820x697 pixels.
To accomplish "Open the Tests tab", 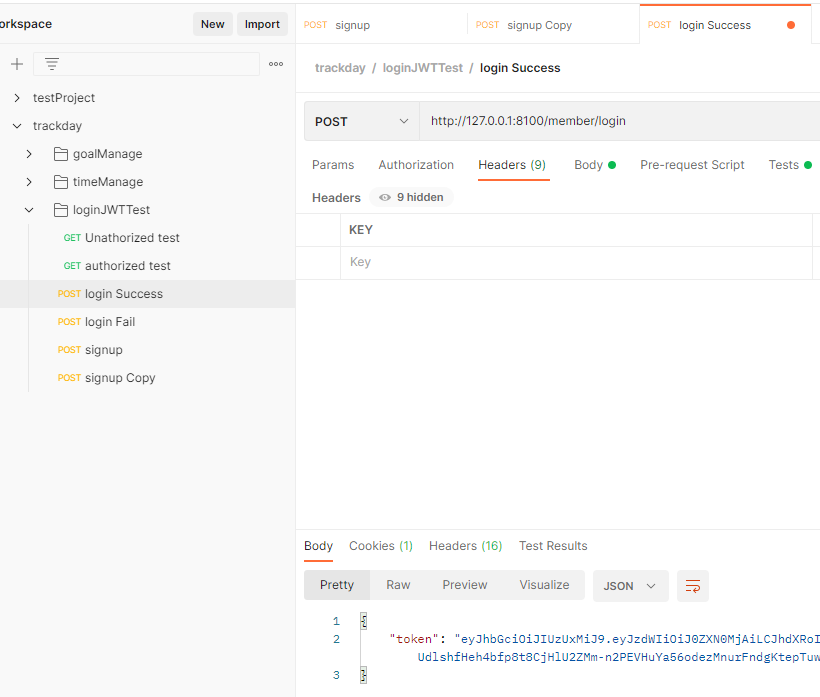I will click(x=790, y=165).
